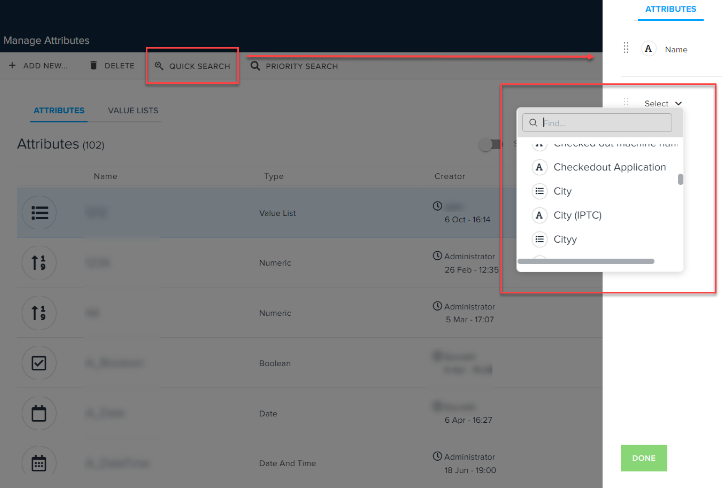The width and height of the screenshot is (722, 495).
Task: Click the text icon beside City (IPTC)
Action: click(x=539, y=215)
